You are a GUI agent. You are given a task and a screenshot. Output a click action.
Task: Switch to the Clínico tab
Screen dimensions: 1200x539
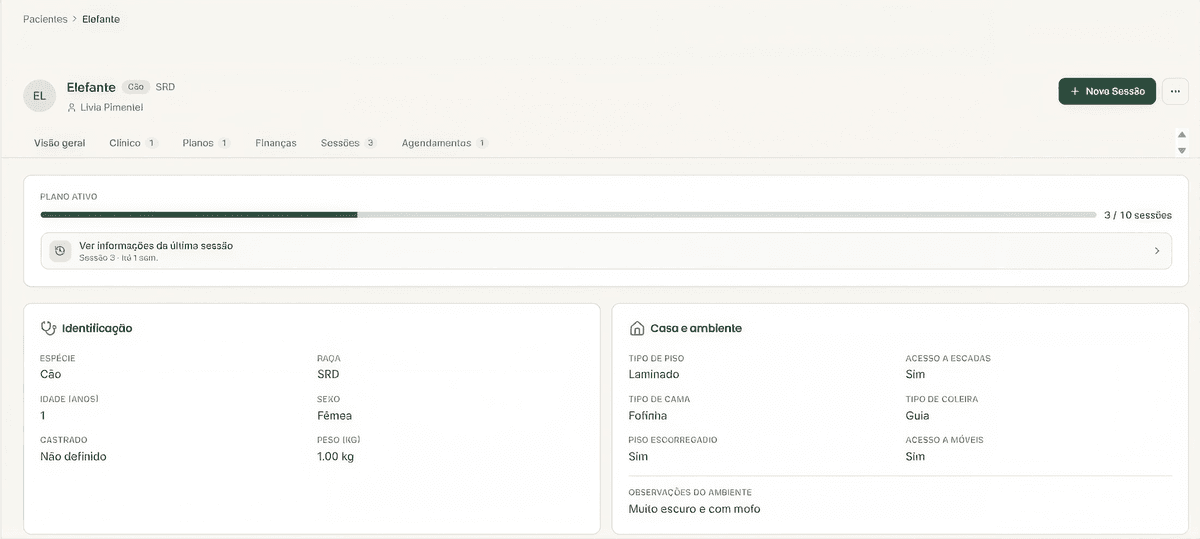[x=133, y=143]
